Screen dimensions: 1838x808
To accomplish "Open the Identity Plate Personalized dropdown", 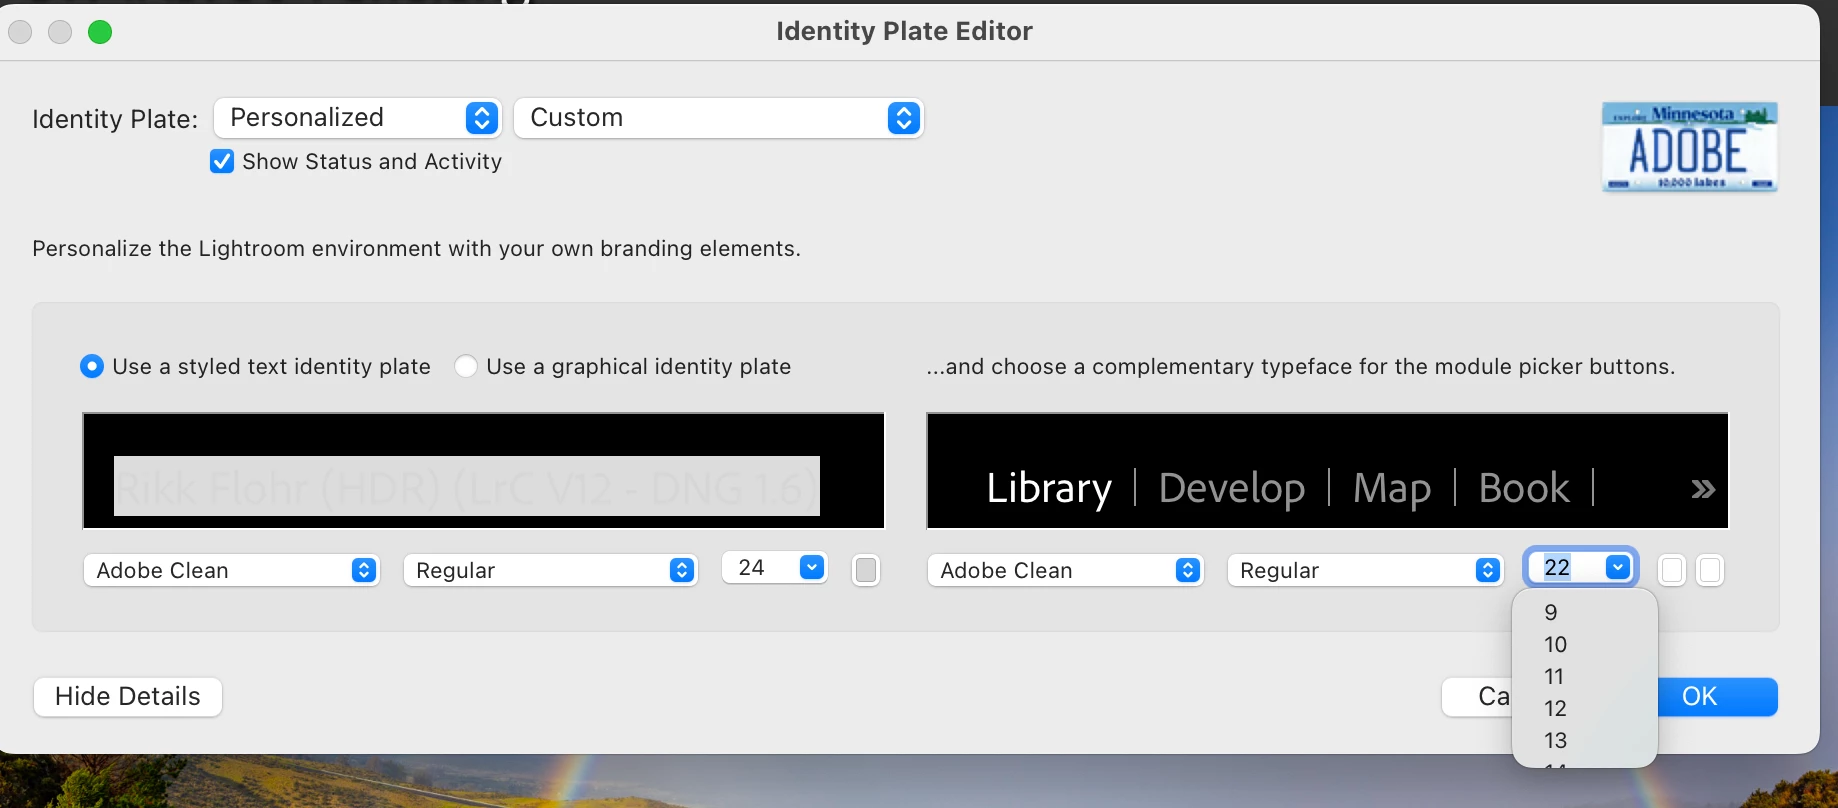I will 357,118.
